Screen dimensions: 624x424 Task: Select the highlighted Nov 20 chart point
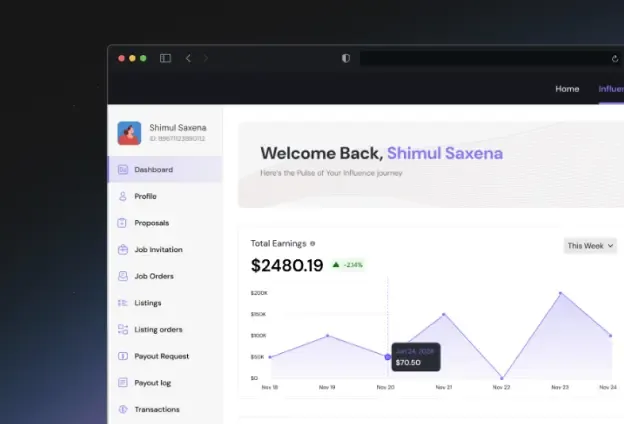[388, 357]
